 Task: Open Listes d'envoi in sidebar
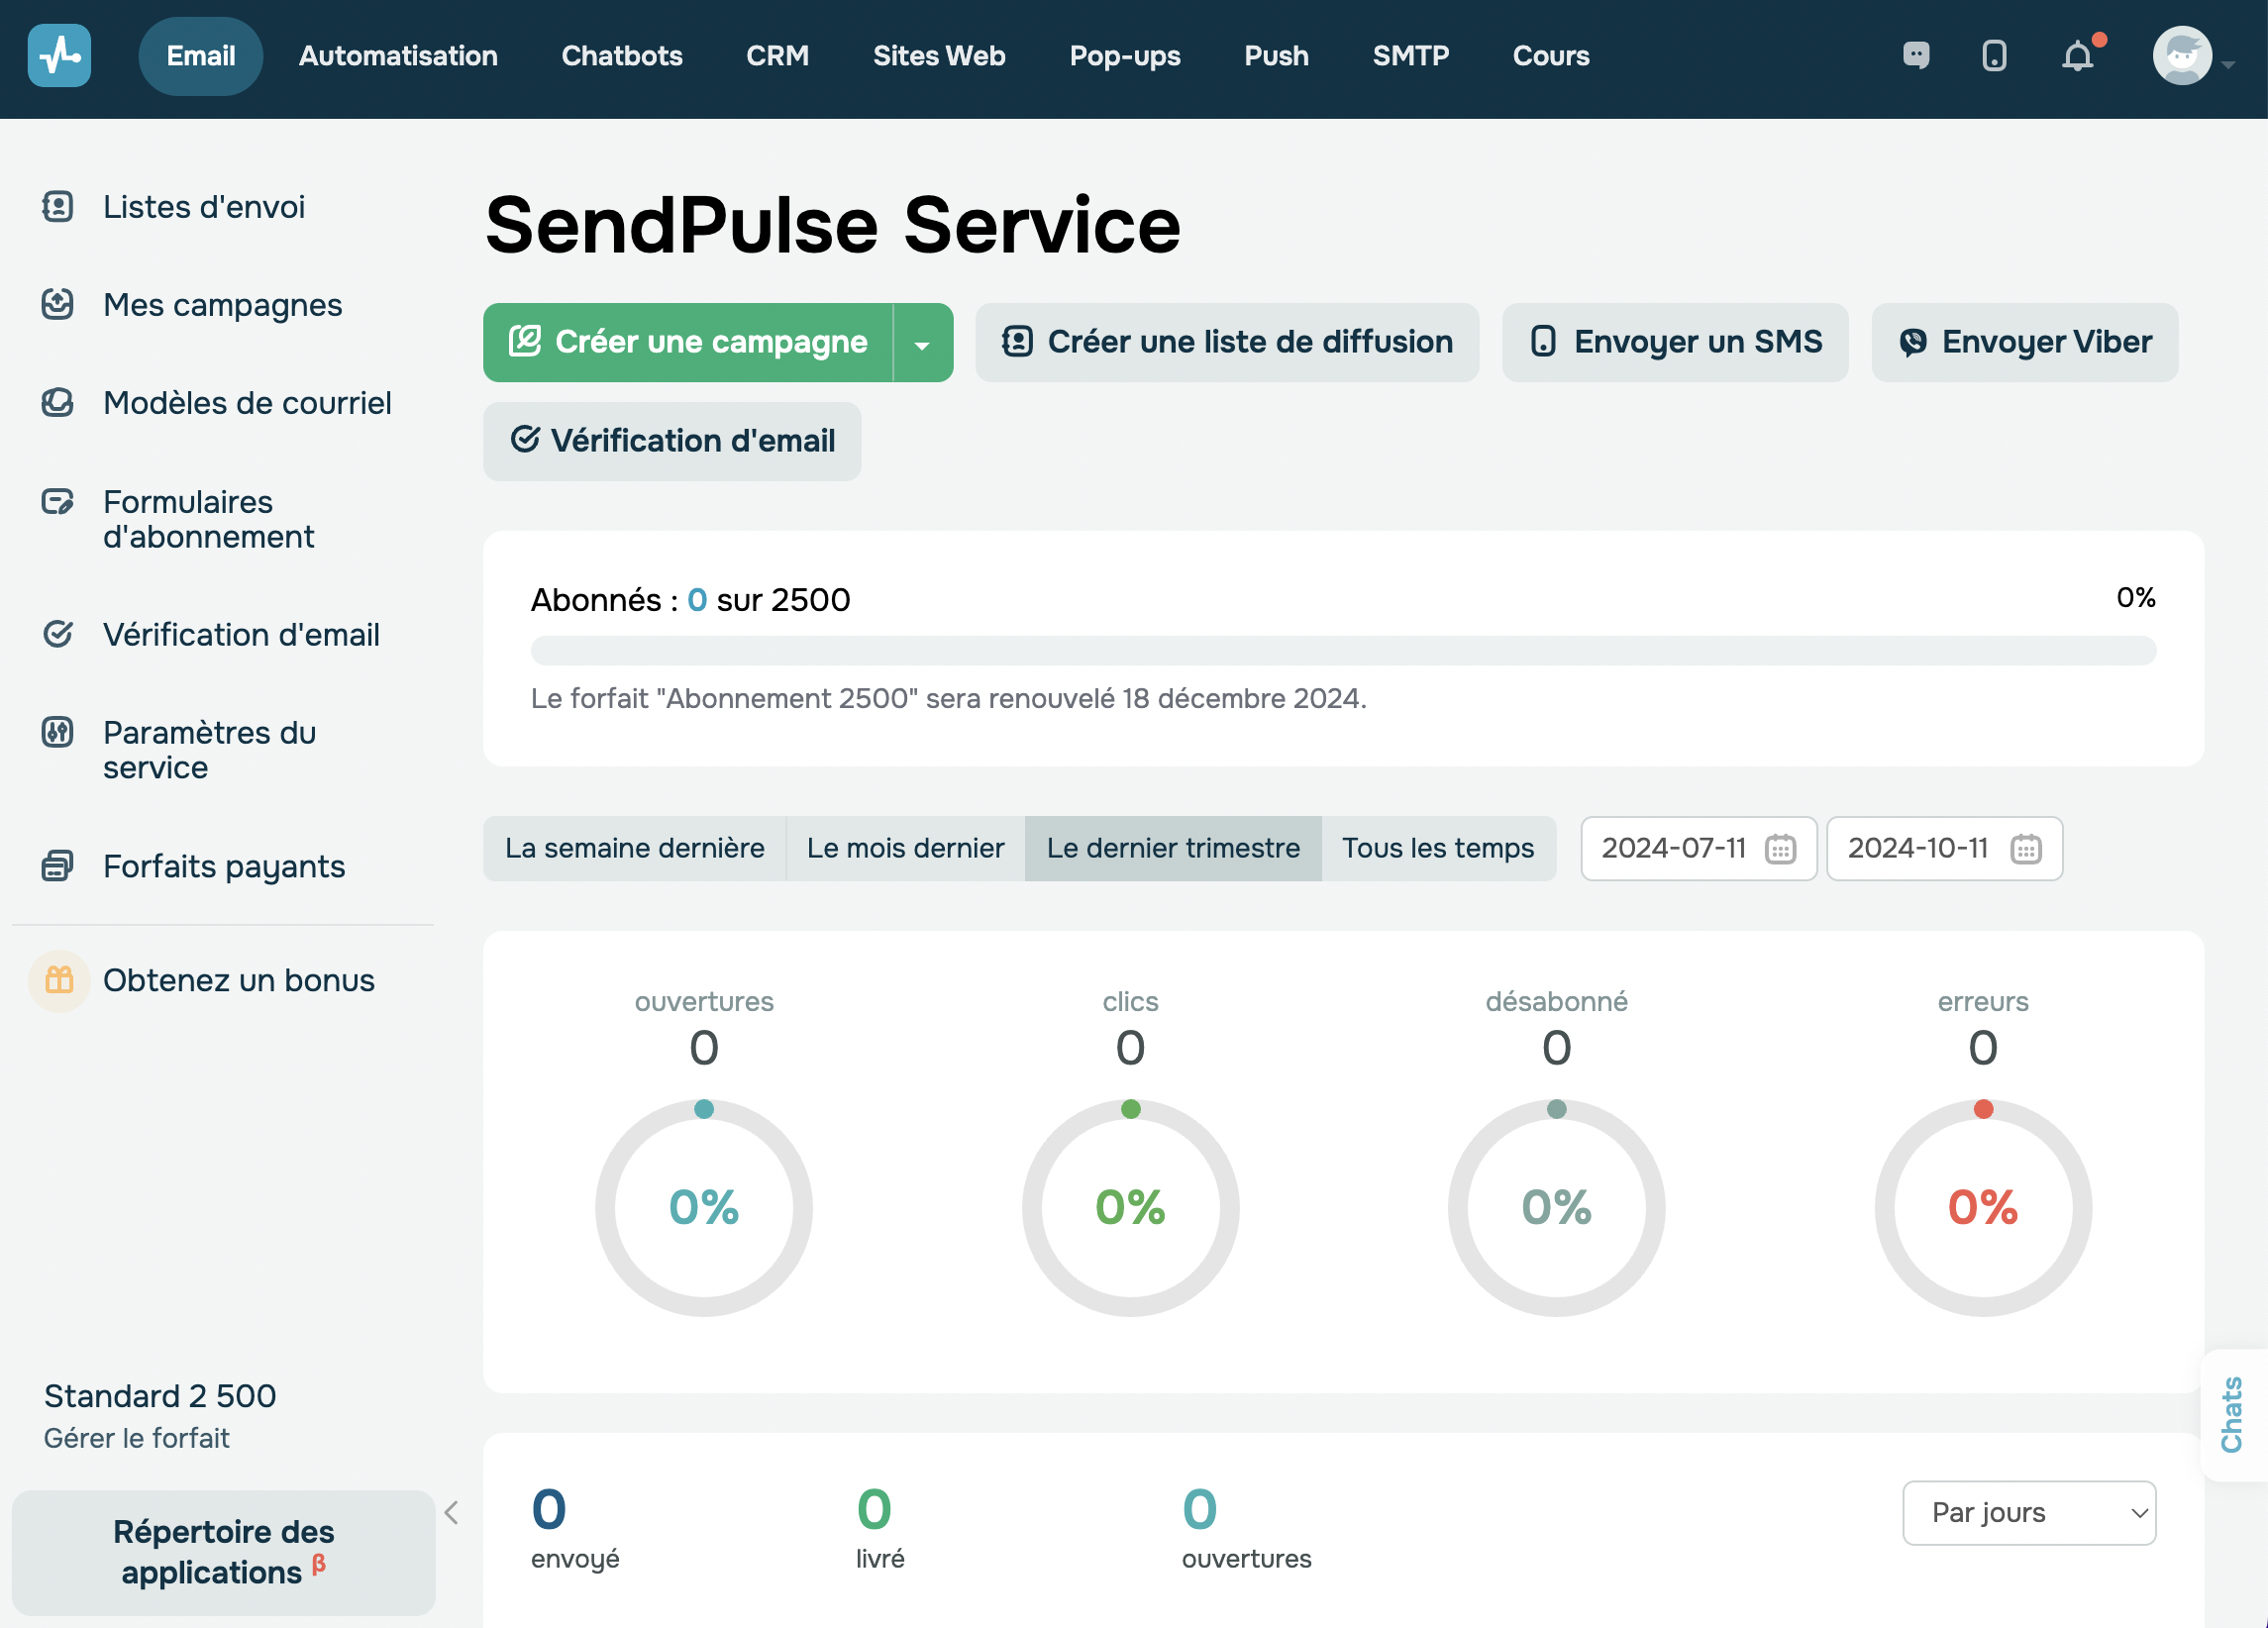[204, 207]
